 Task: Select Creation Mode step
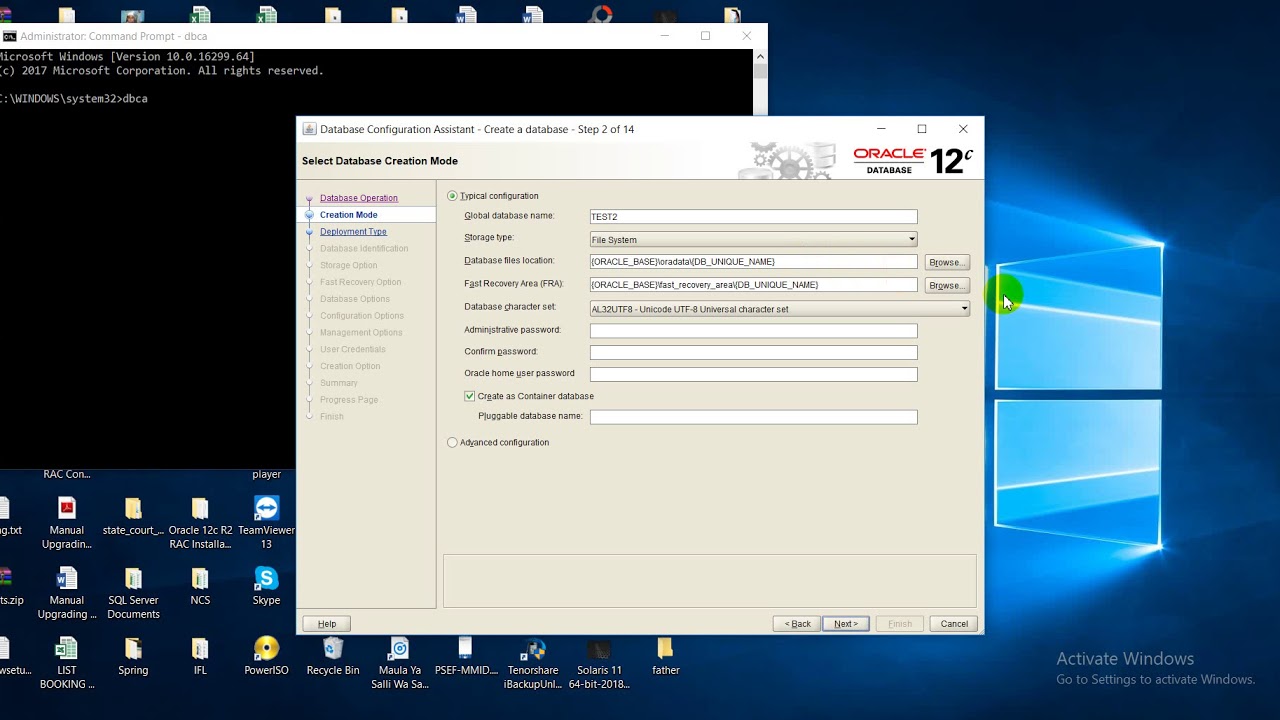[349, 215]
